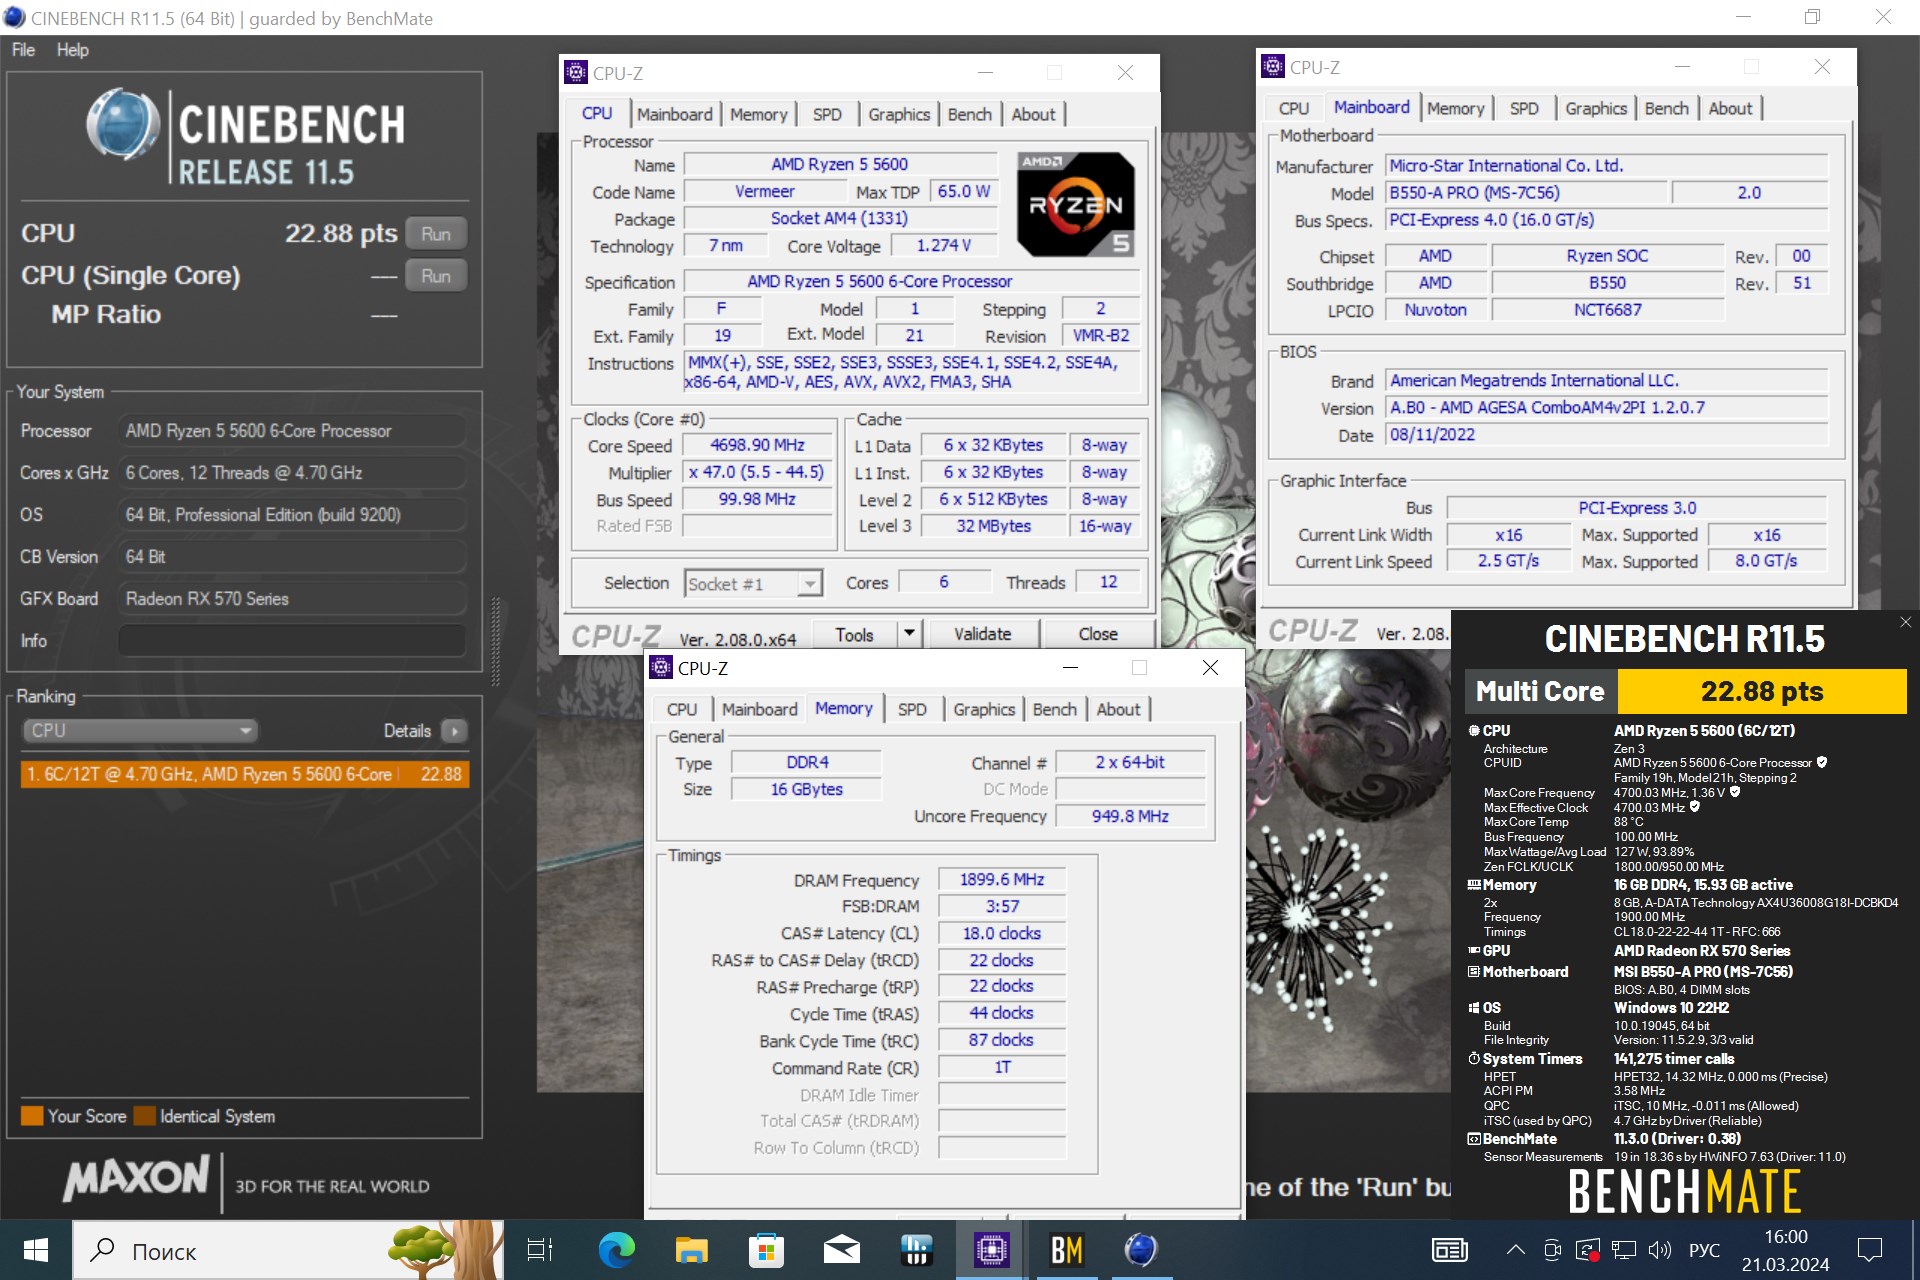1920x1280 pixels.
Task: Switch to the SPD tab in the Memory CPU-Z window
Action: [x=912, y=709]
